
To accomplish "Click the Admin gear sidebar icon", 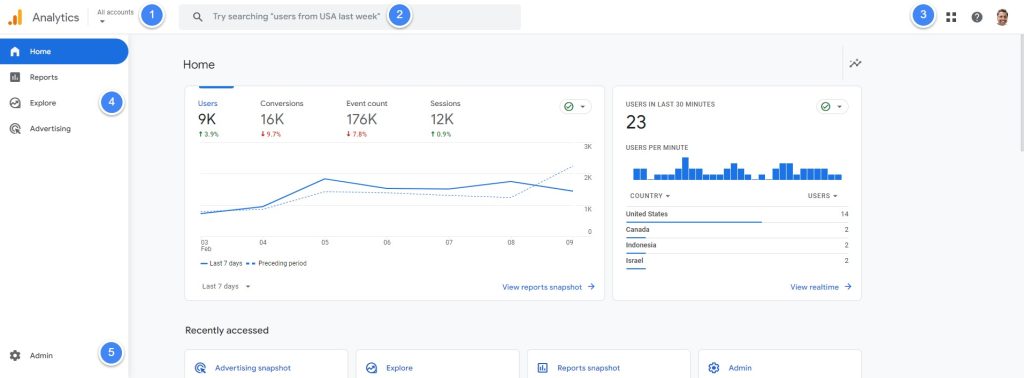I will tap(15, 356).
